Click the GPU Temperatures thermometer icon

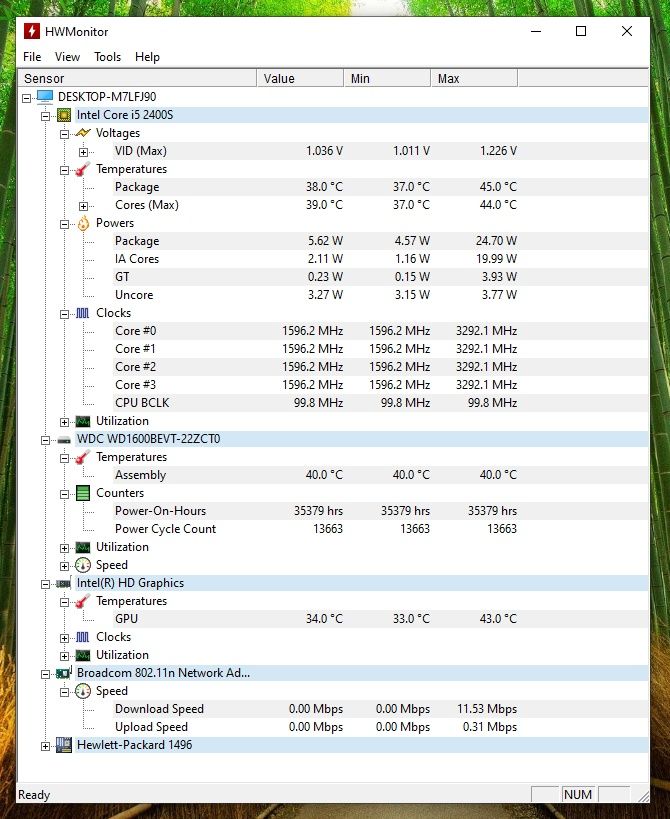tap(83, 602)
